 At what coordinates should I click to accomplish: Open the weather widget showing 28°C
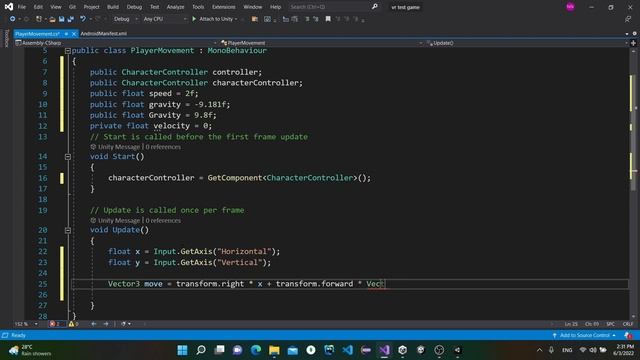click(31, 350)
